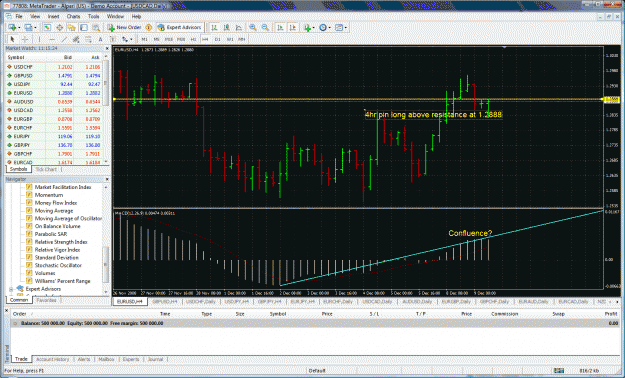
Task: Toggle the Terminal window icon
Action: (84, 28)
